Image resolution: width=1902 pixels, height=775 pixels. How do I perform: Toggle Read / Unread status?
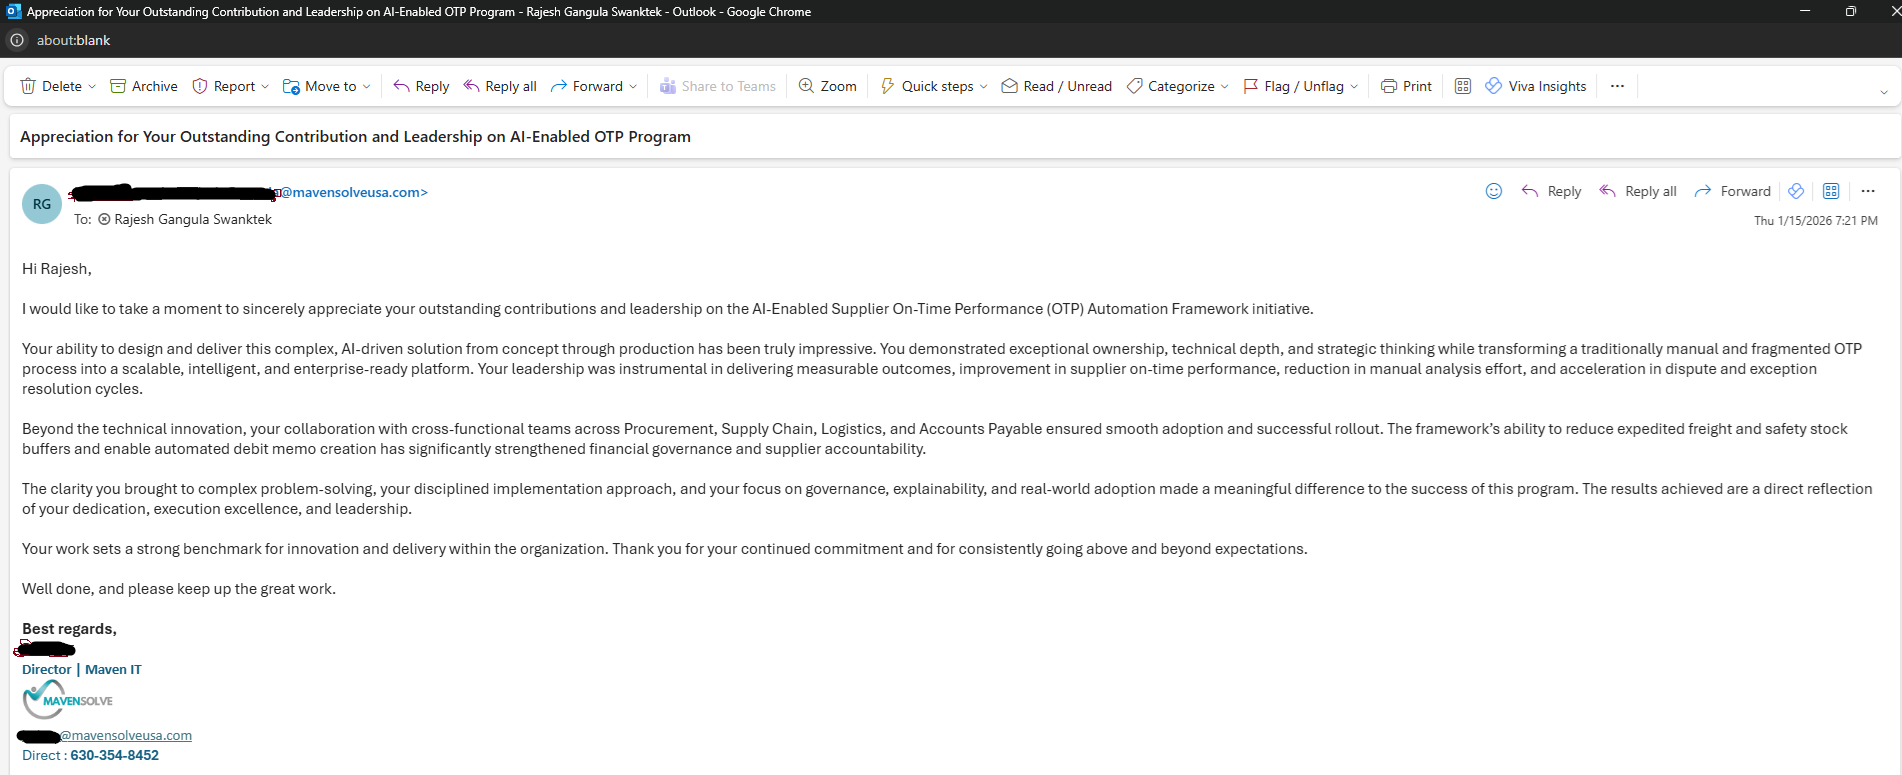click(x=1056, y=86)
